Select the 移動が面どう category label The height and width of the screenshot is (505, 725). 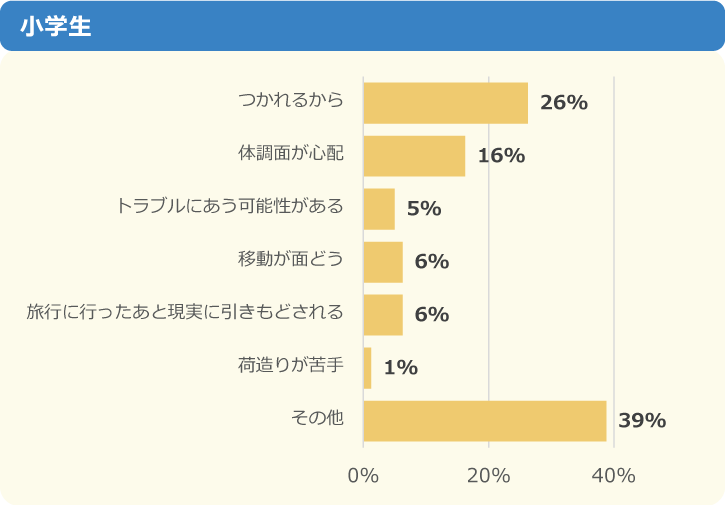[x=291, y=259]
